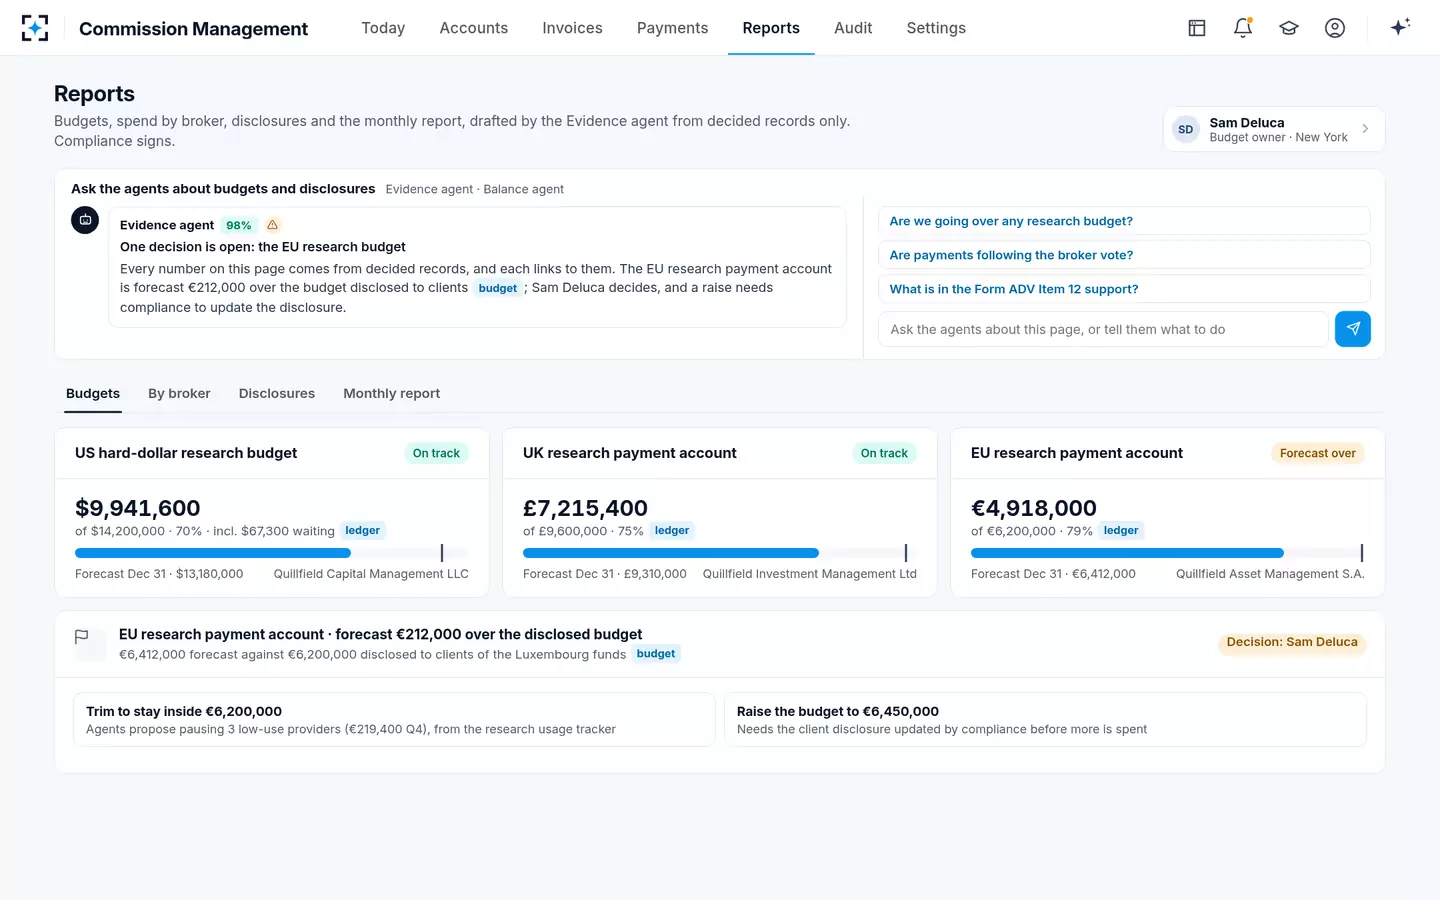
Task: Click the budget source tag in agent message
Action: pyautogui.click(x=498, y=288)
